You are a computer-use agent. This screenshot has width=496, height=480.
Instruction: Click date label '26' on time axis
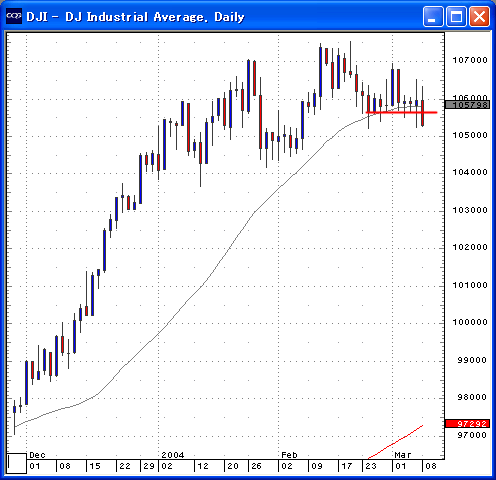coord(256,466)
